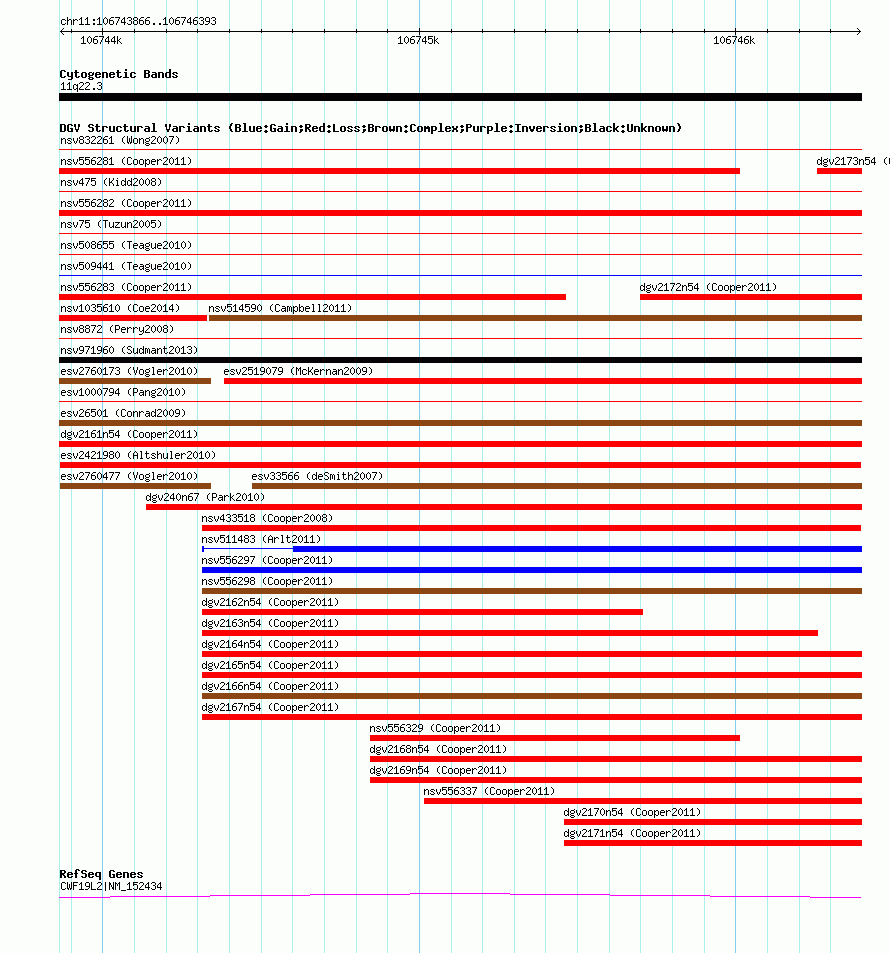Click the dgv2162n54 (Cooper2011) label

(271, 602)
